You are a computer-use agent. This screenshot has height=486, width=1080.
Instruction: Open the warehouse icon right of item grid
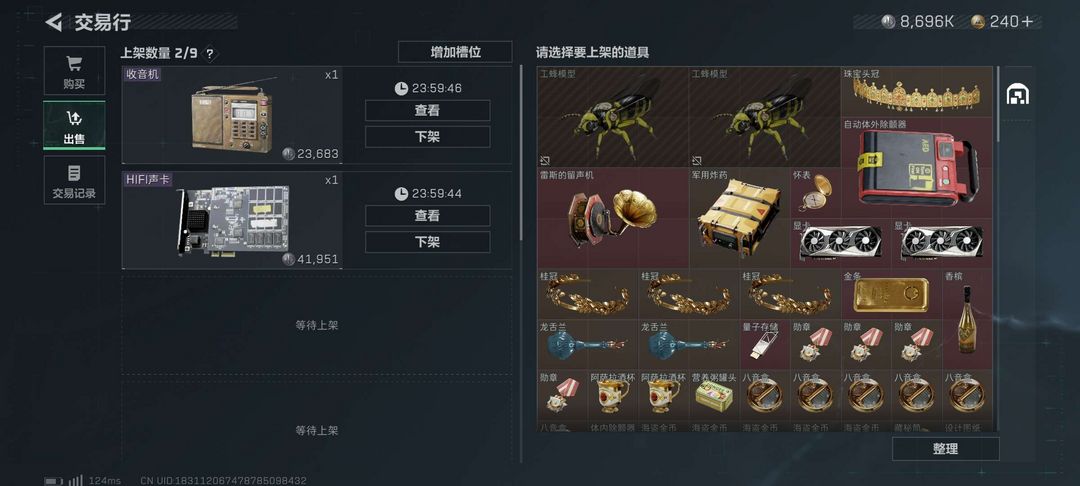click(x=1017, y=94)
